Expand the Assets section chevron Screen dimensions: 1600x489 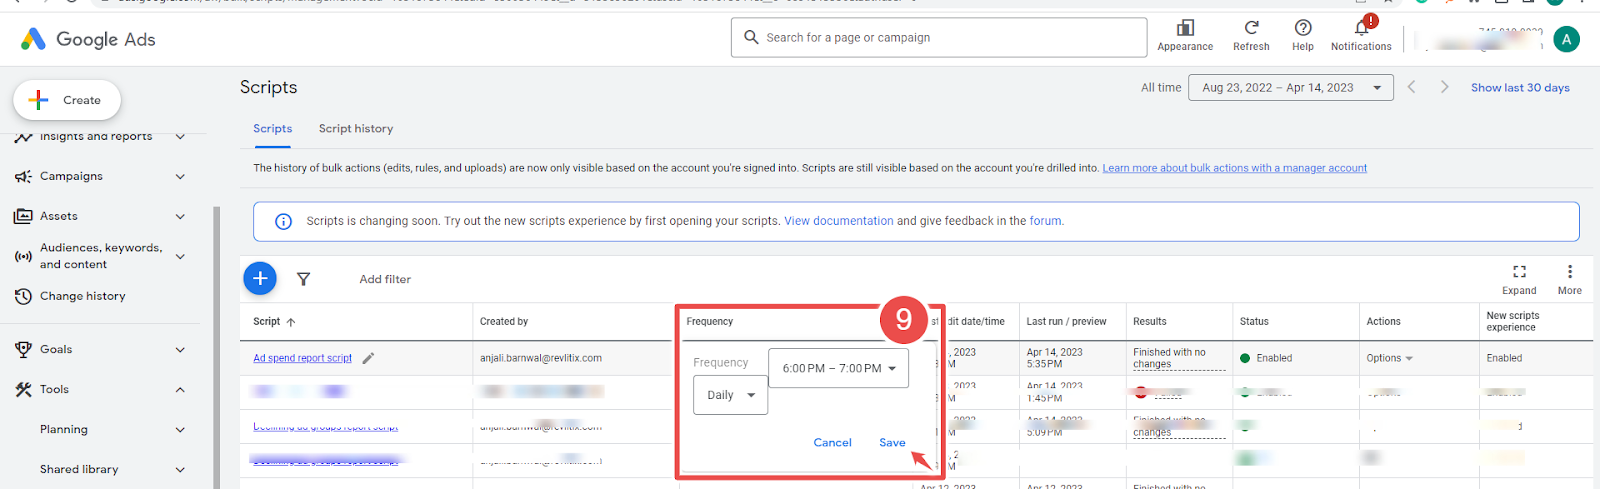pyautogui.click(x=180, y=216)
